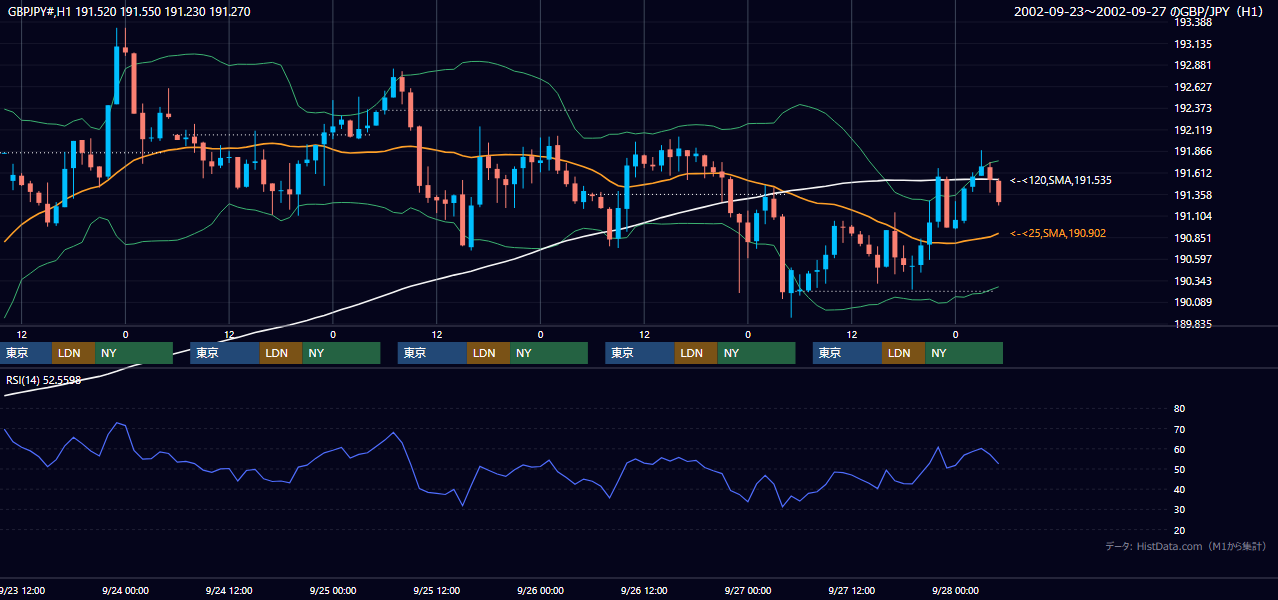Image resolution: width=1278 pixels, height=600 pixels.
Task: Select the 9/27 12:00 date label
Action: pyautogui.click(x=852, y=590)
